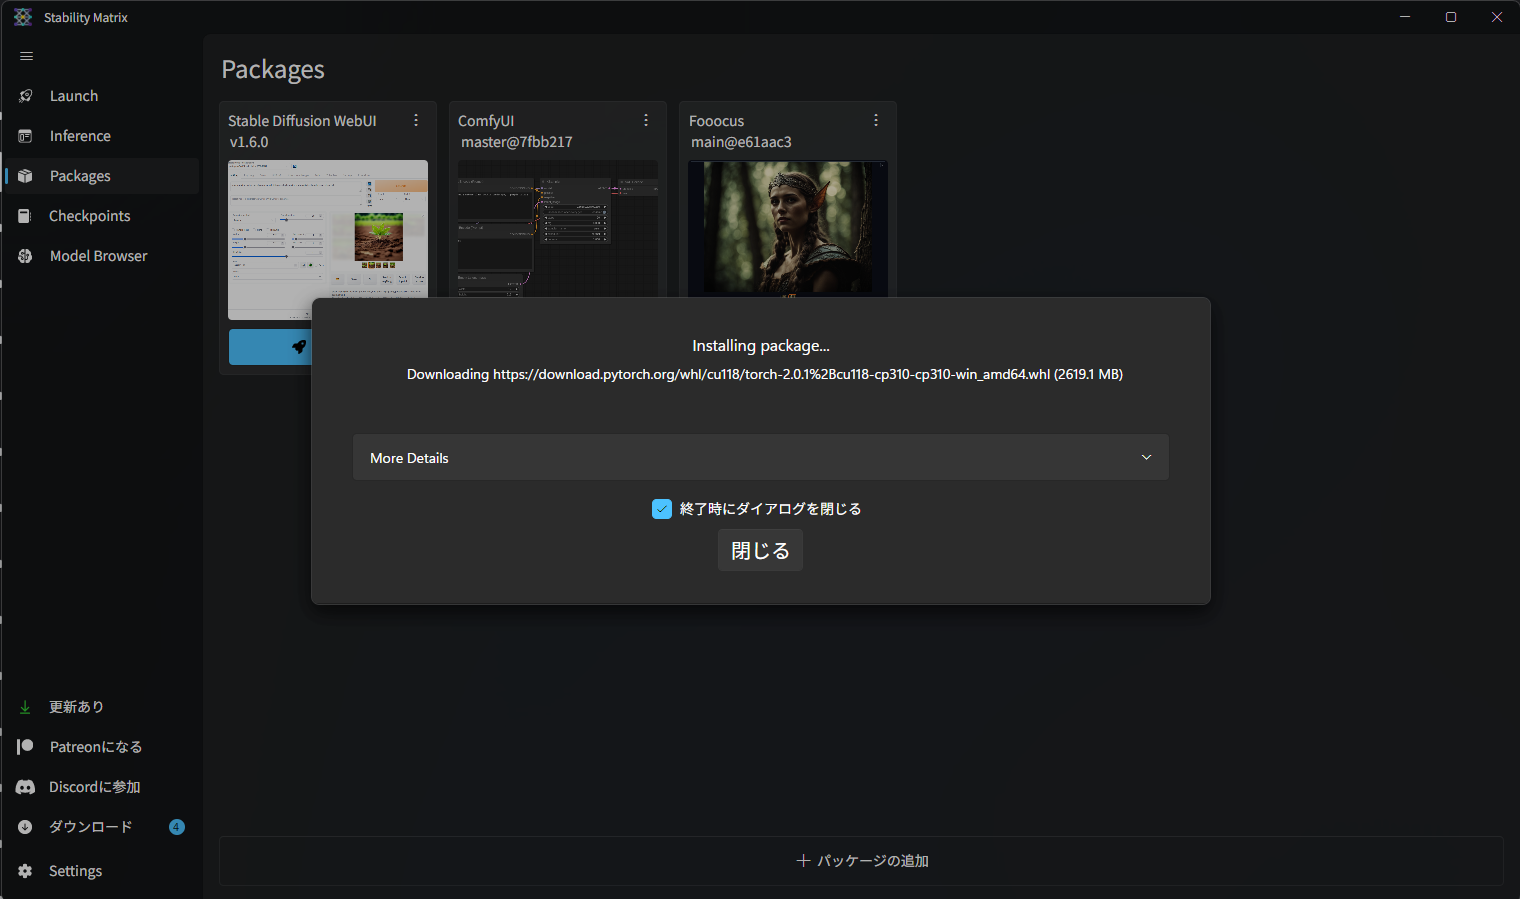Screen dimensions: 1520x899
Task: Click パッケージの追加 add package button
Action: 861,861
